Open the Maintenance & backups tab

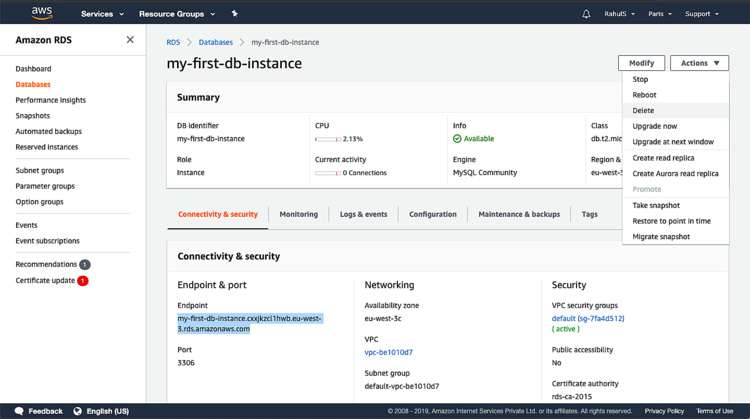(519, 214)
